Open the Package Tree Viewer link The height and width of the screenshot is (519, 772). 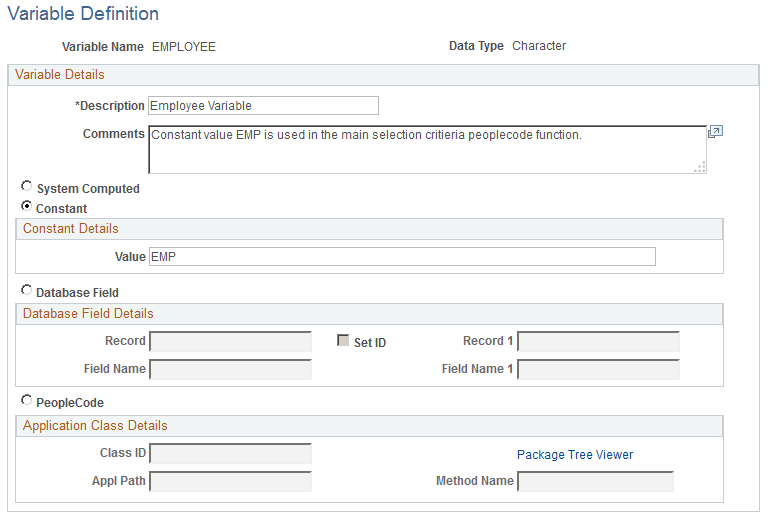(575, 455)
